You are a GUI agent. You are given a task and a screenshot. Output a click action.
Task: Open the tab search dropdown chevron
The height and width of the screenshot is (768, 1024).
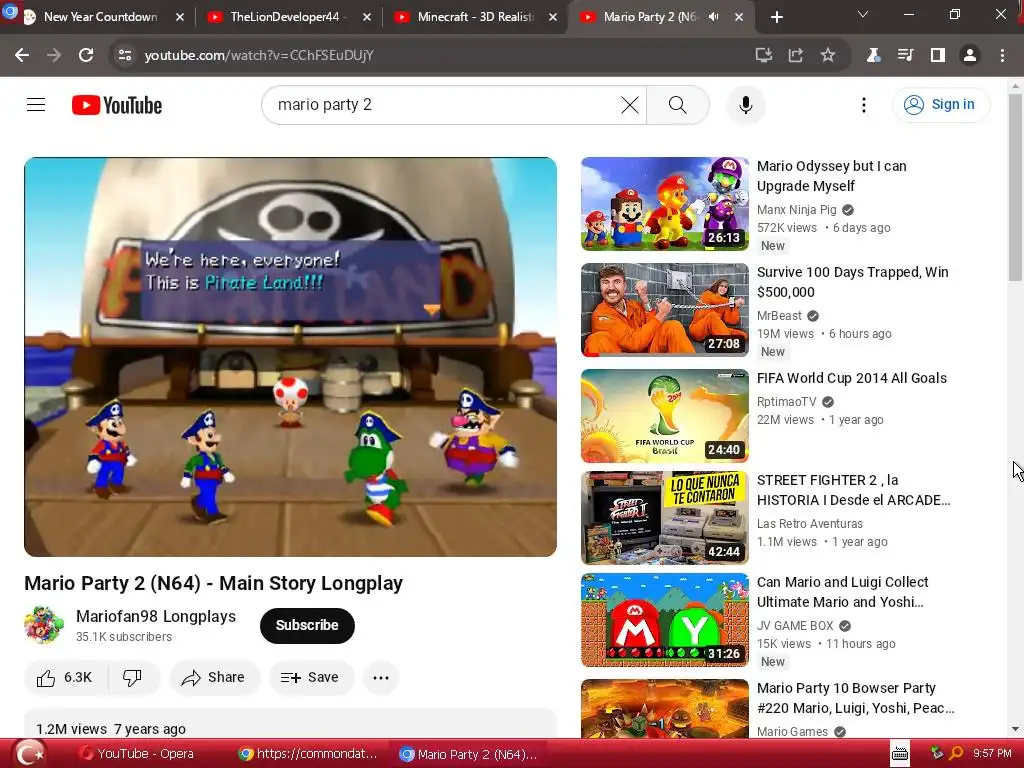coord(863,14)
